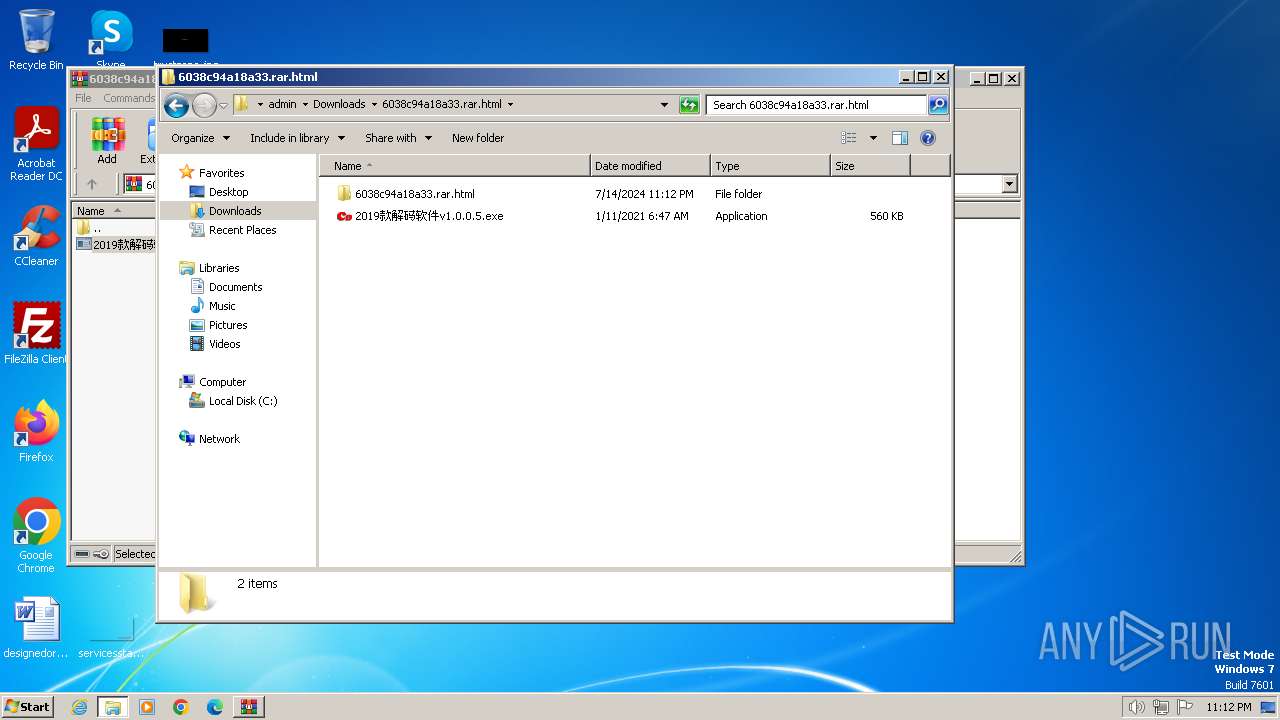Click the New folder button
This screenshot has height=720, width=1280.
tap(478, 138)
